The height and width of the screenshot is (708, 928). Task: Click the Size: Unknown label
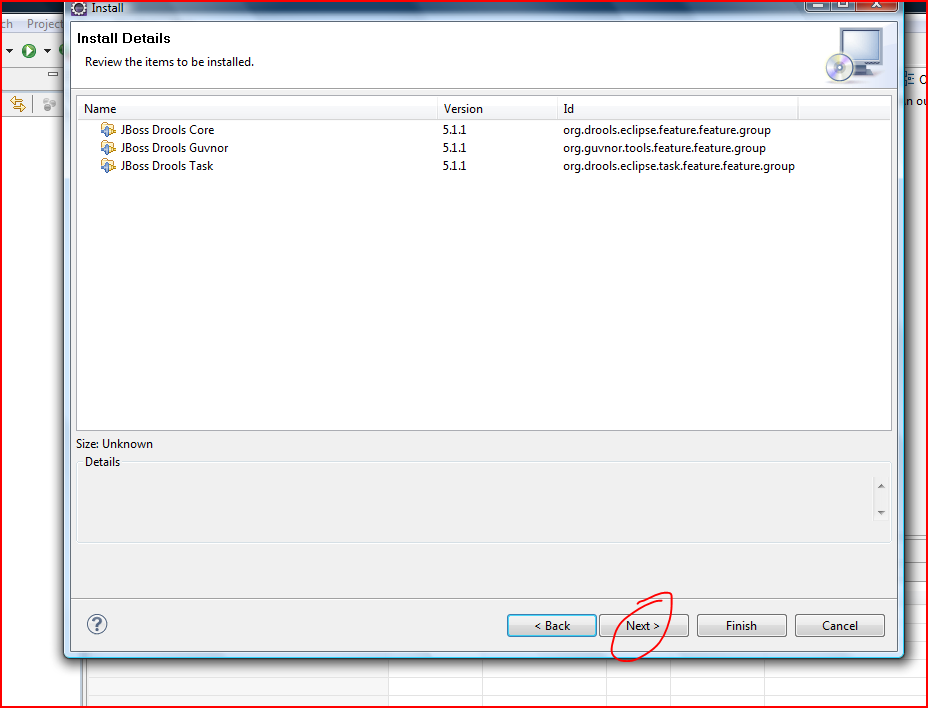pyautogui.click(x=114, y=444)
